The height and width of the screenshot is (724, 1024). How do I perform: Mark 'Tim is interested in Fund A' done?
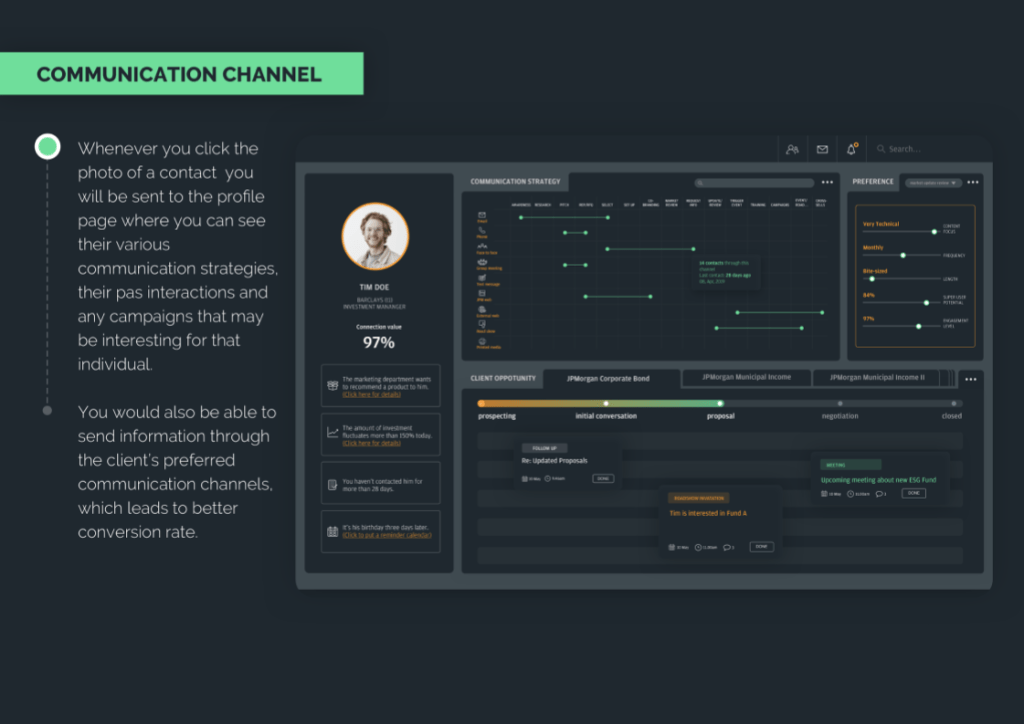(x=761, y=547)
